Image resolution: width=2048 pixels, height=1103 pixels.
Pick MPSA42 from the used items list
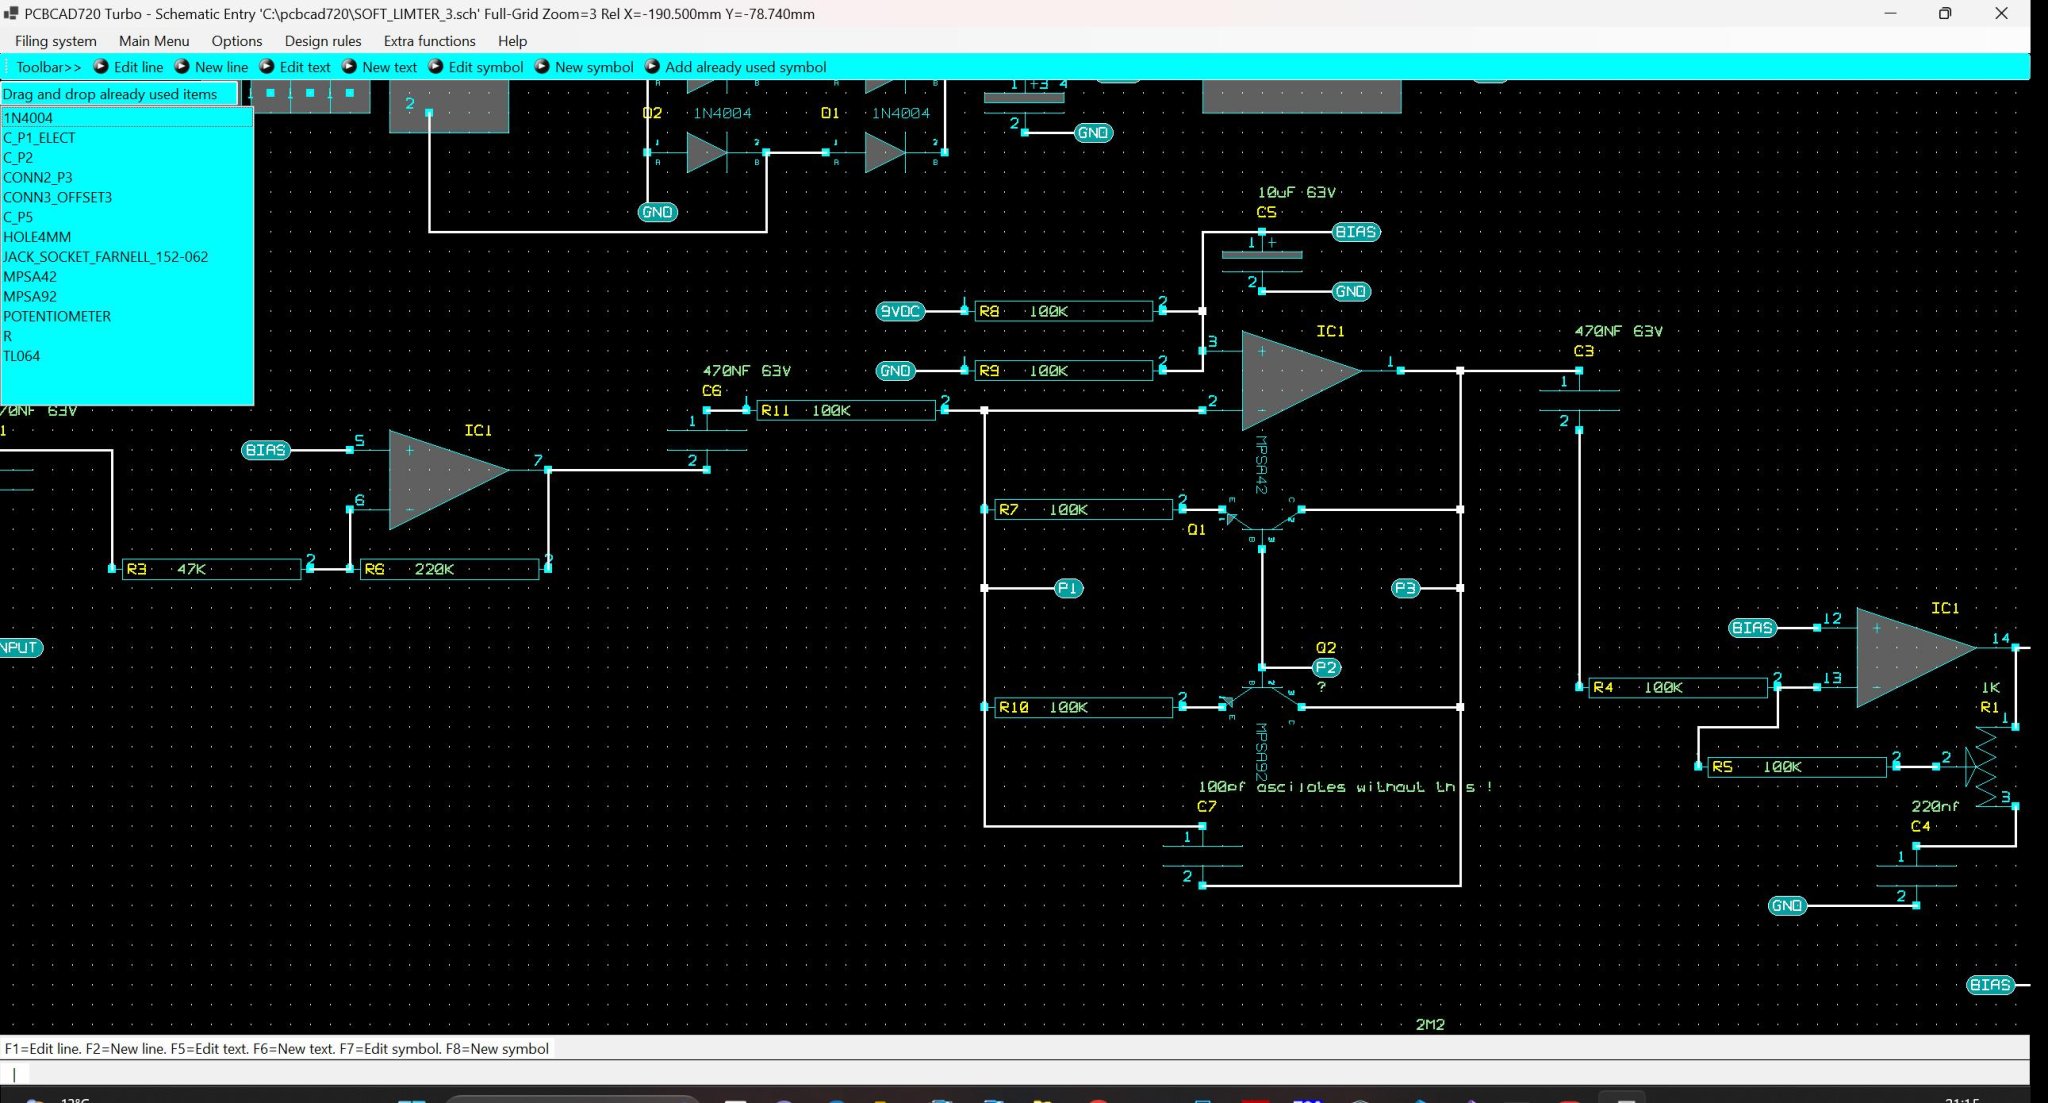[x=127, y=277]
